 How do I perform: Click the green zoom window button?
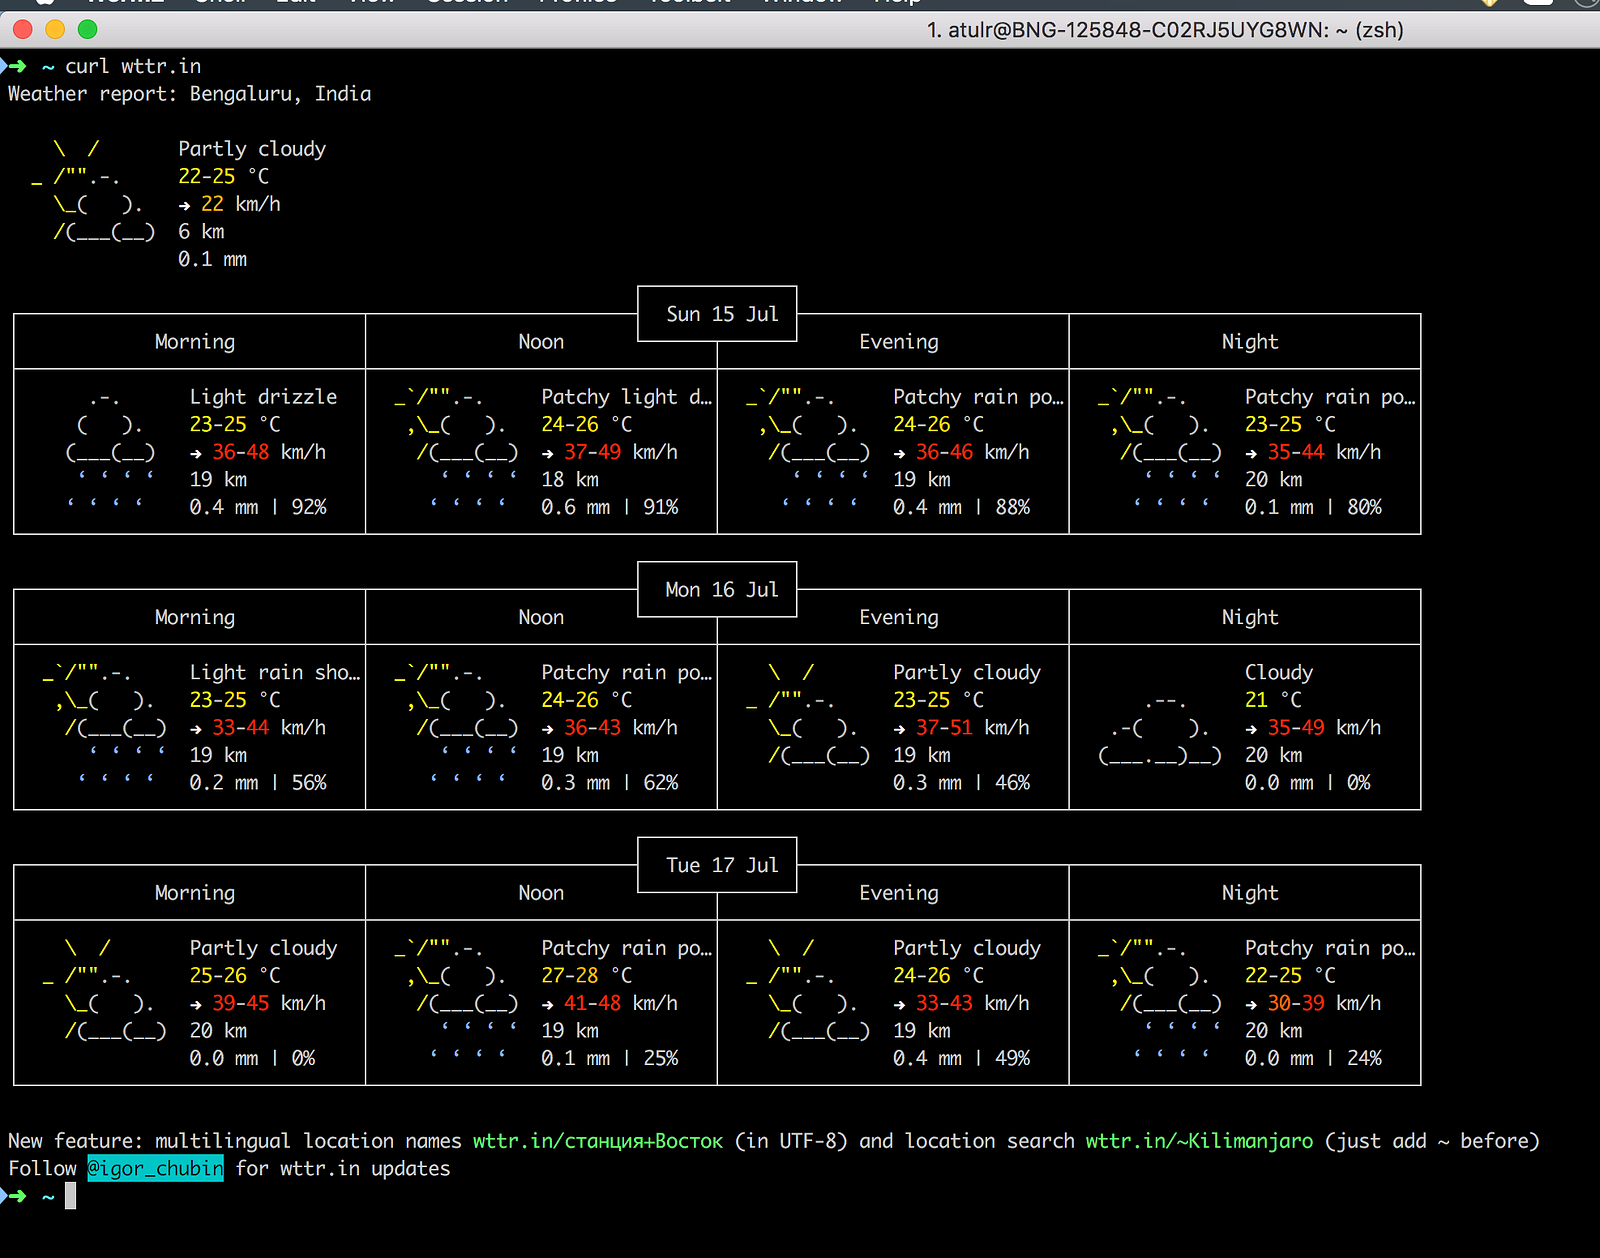tap(88, 30)
